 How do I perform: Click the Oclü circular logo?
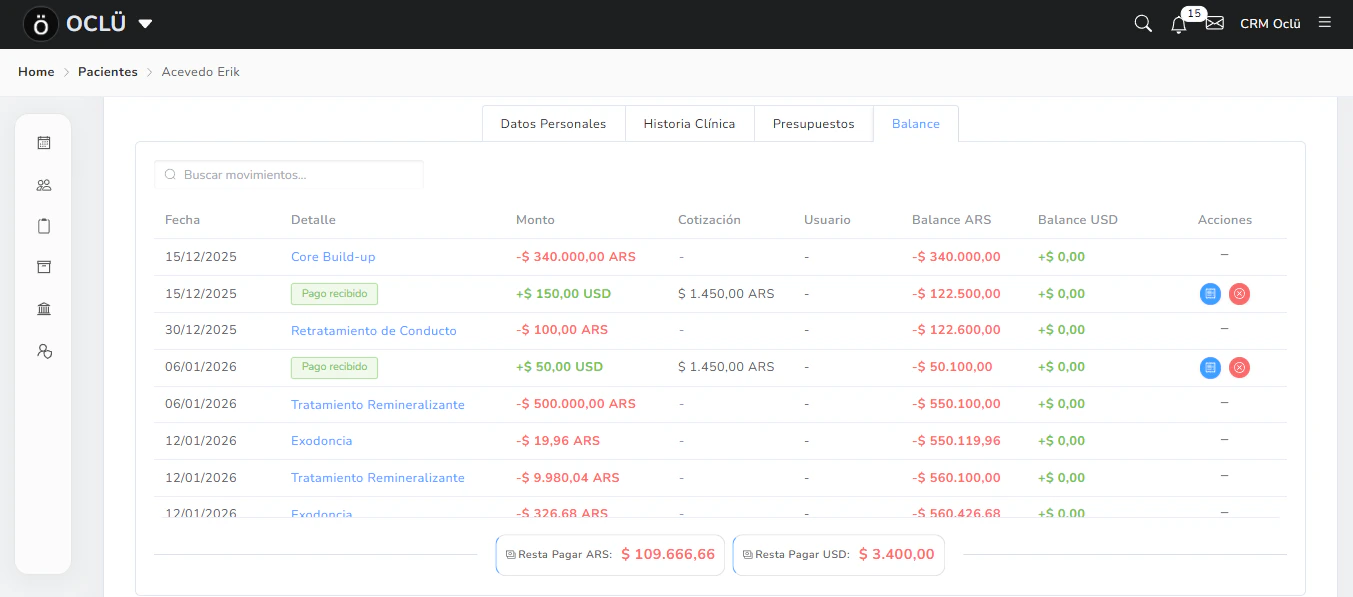point(41,24)
